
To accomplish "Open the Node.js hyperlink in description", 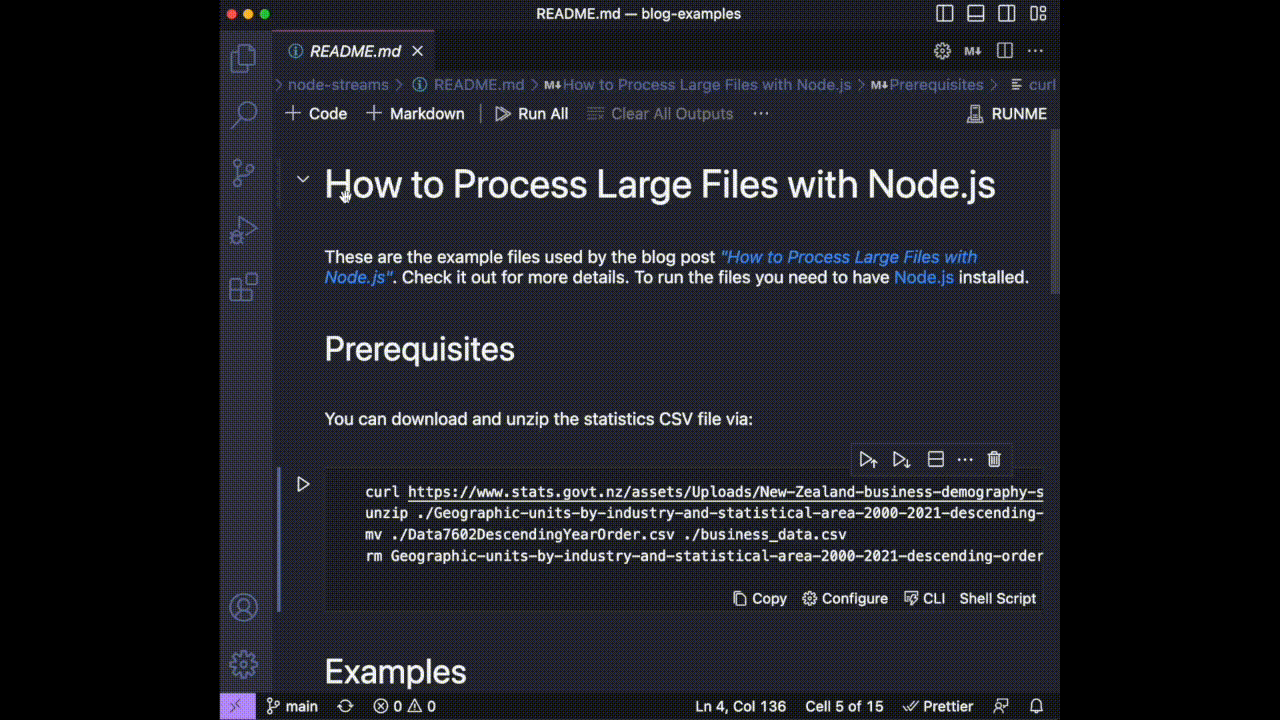I will (x=923, y=277).
